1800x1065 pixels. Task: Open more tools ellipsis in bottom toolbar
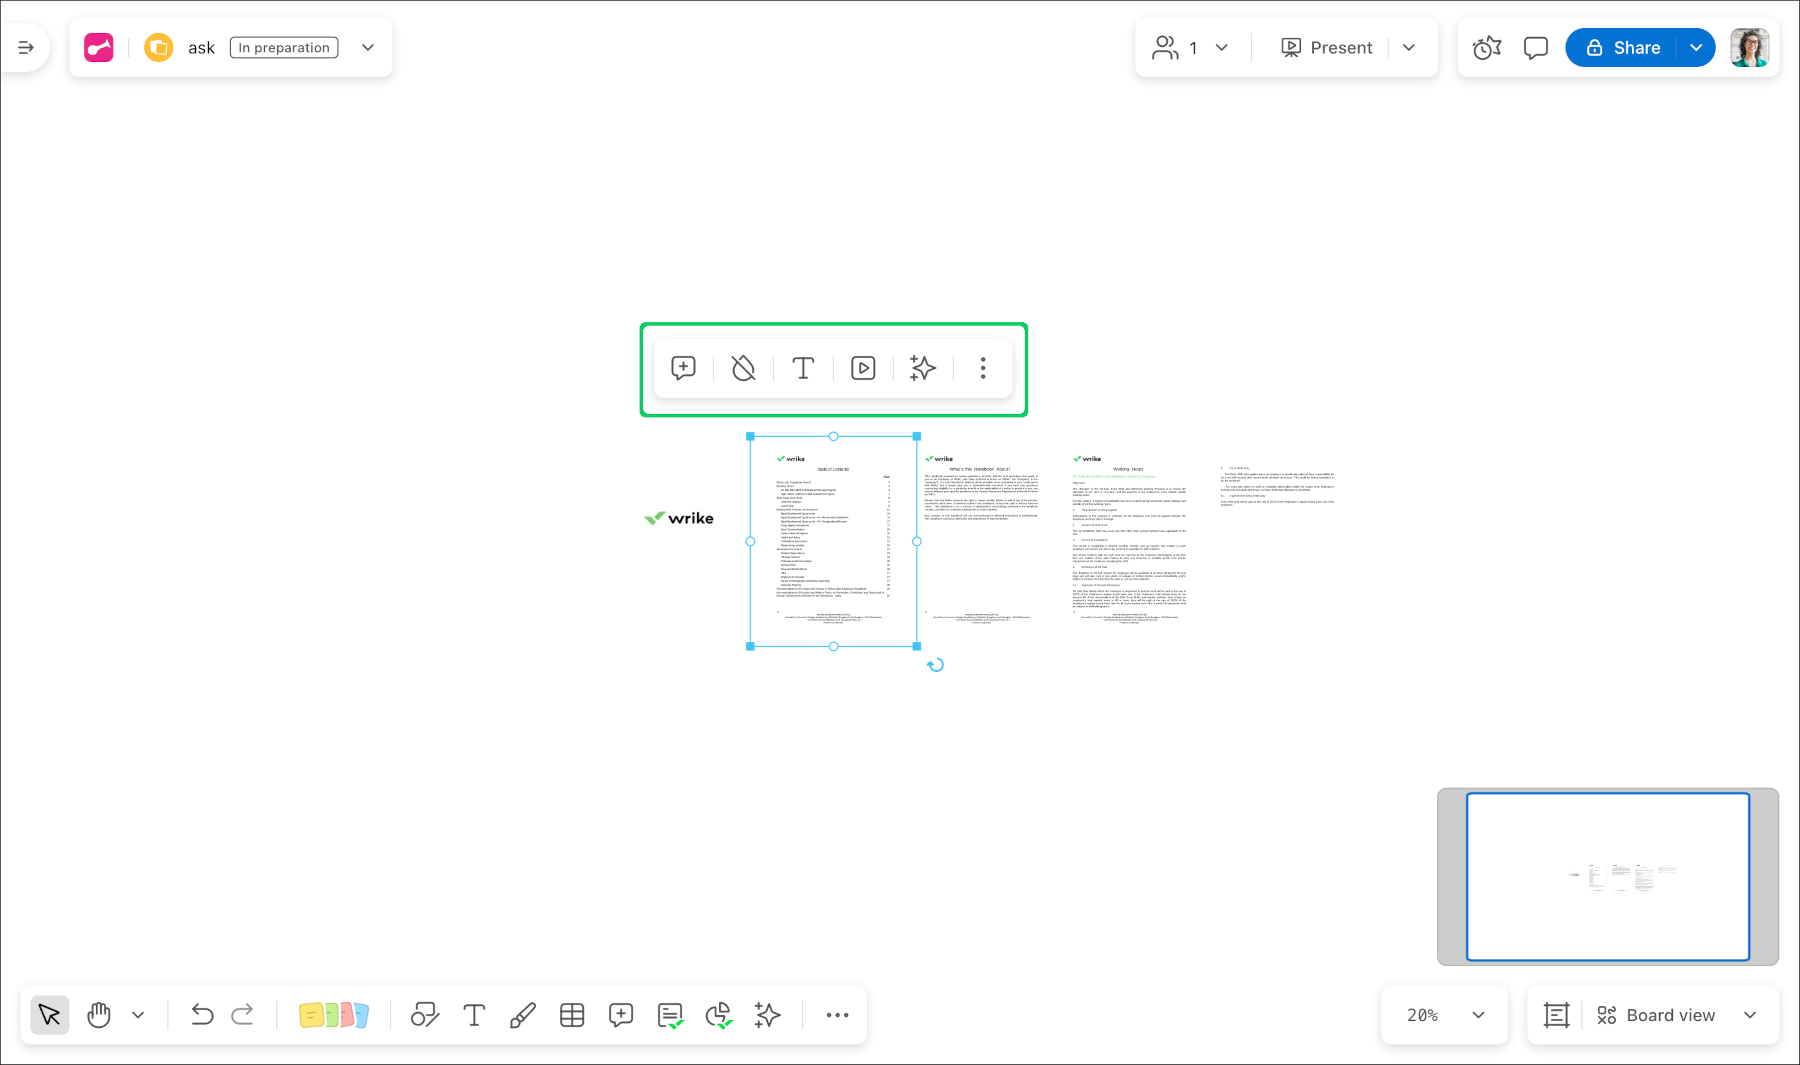837,1015
